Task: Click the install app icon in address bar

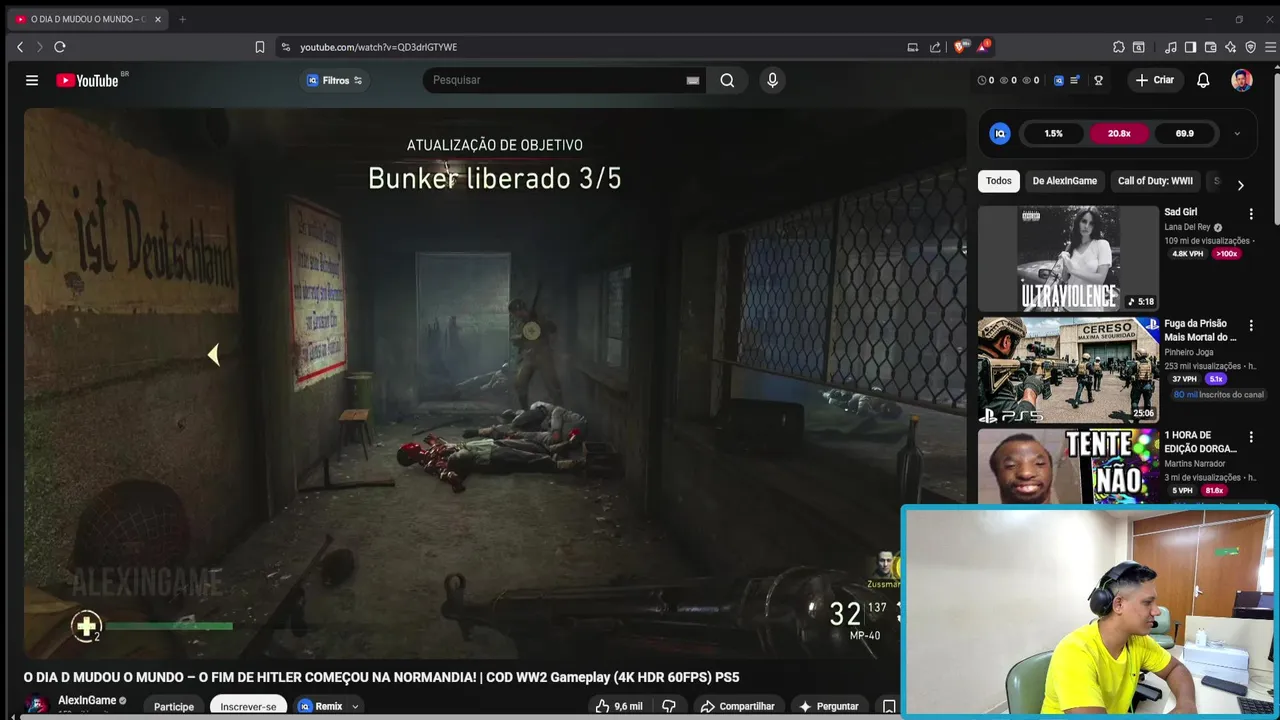Action: 912,47
